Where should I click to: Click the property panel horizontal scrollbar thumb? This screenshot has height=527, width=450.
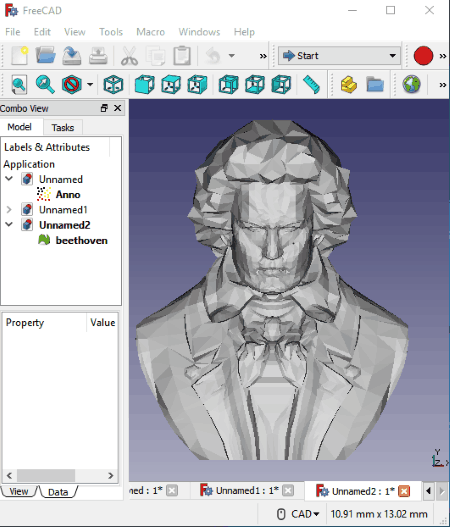pos(46,476)
